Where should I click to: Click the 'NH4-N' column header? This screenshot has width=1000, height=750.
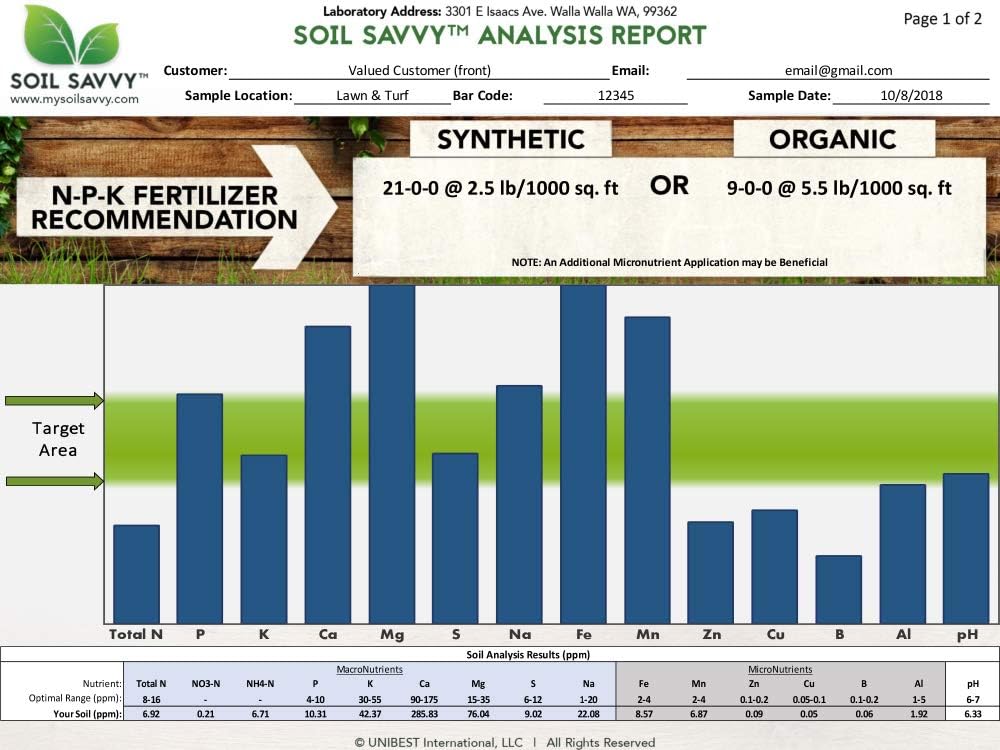260,684
